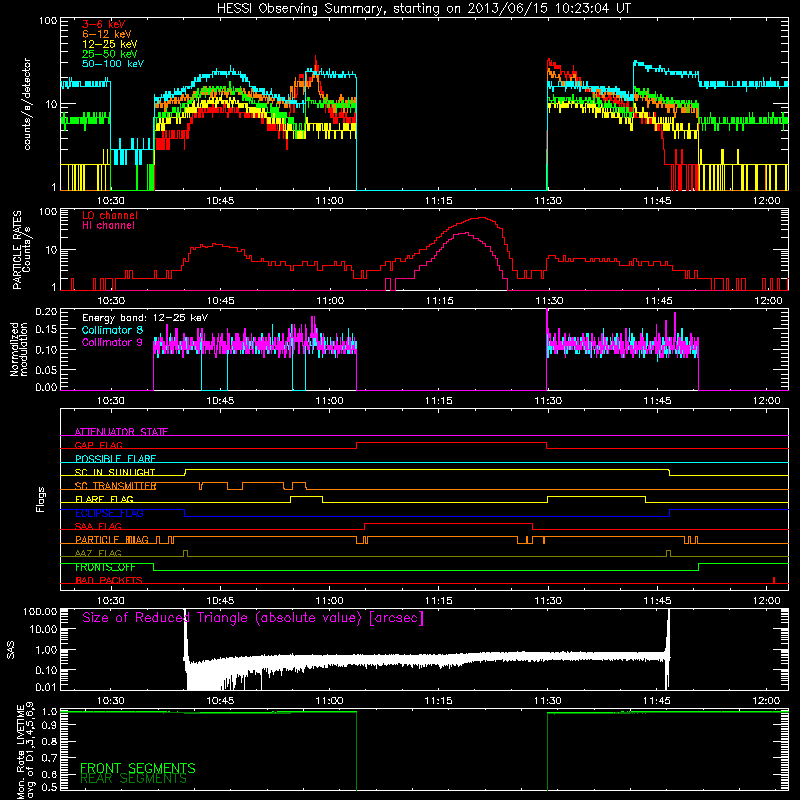Viewport: 800px width, 800px height.
Task: Click the 'REAR SEGMENTS' legend label
Action: [x=133, y=778]
